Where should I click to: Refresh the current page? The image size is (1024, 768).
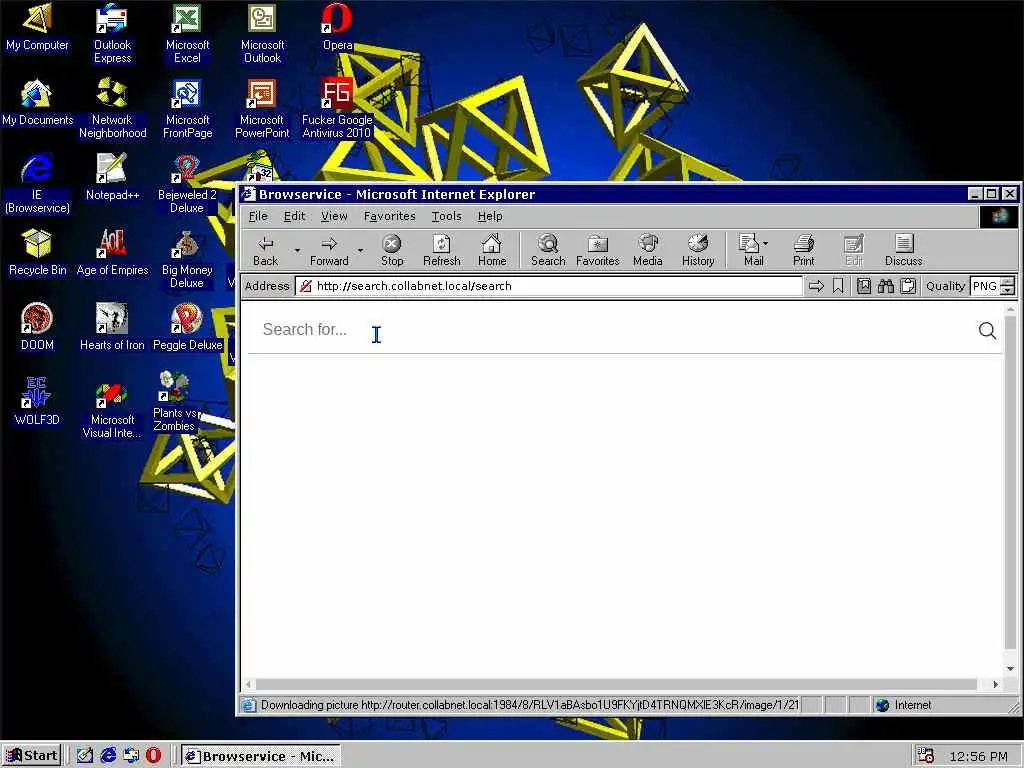point(441,251)
